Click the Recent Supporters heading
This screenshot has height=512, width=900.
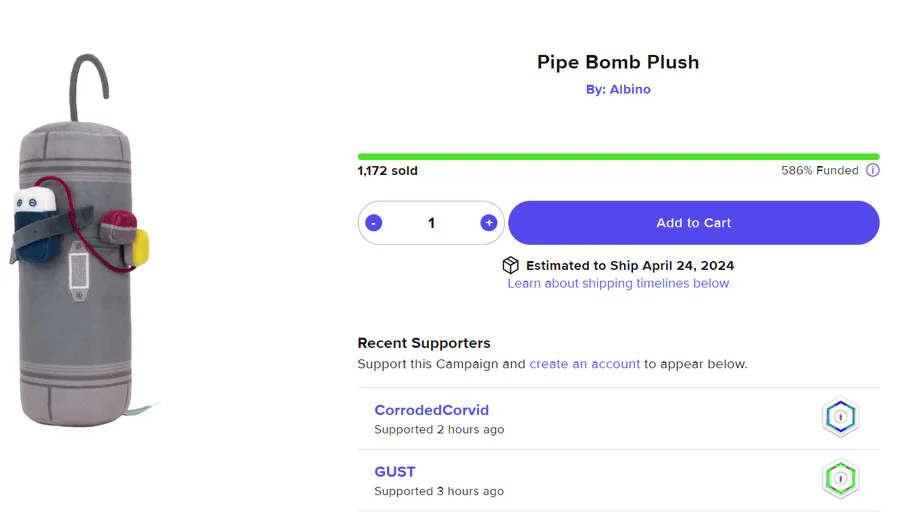point(424,343)
